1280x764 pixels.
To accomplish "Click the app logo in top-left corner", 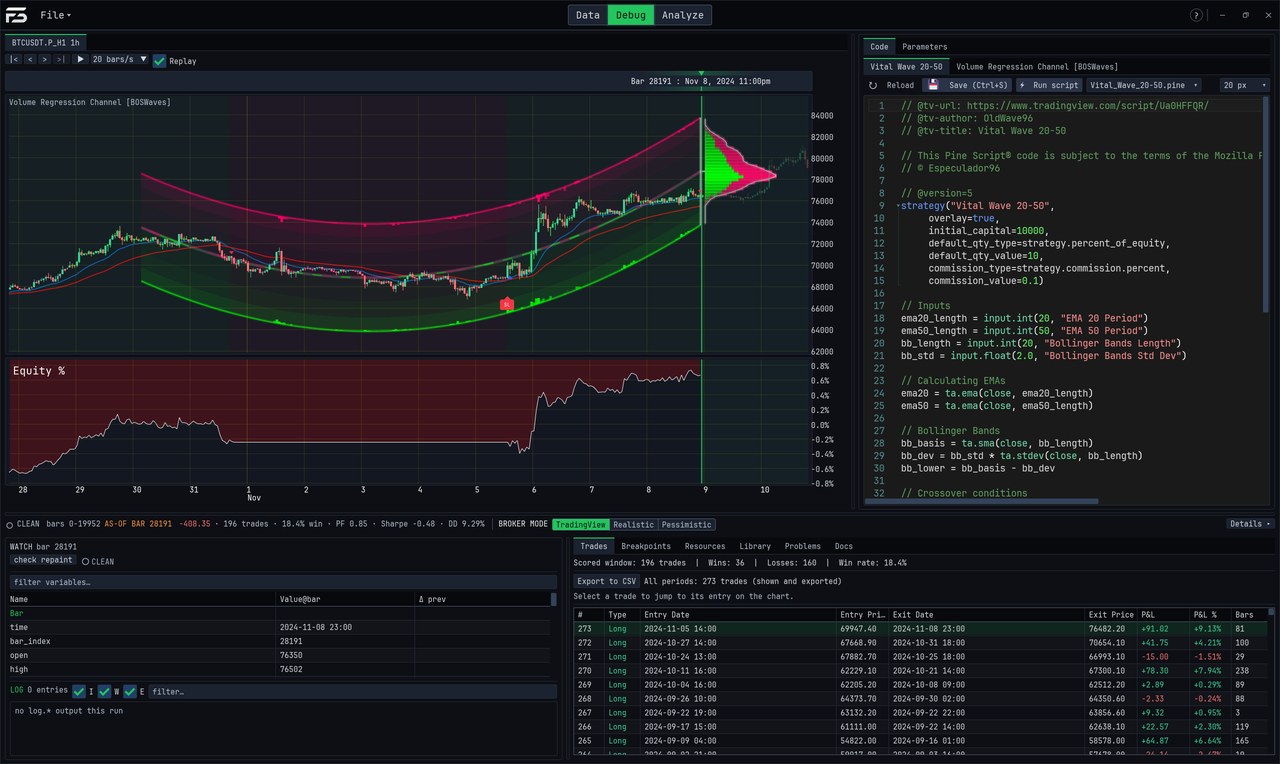I will pyautogui.click(x=17, y=15).
